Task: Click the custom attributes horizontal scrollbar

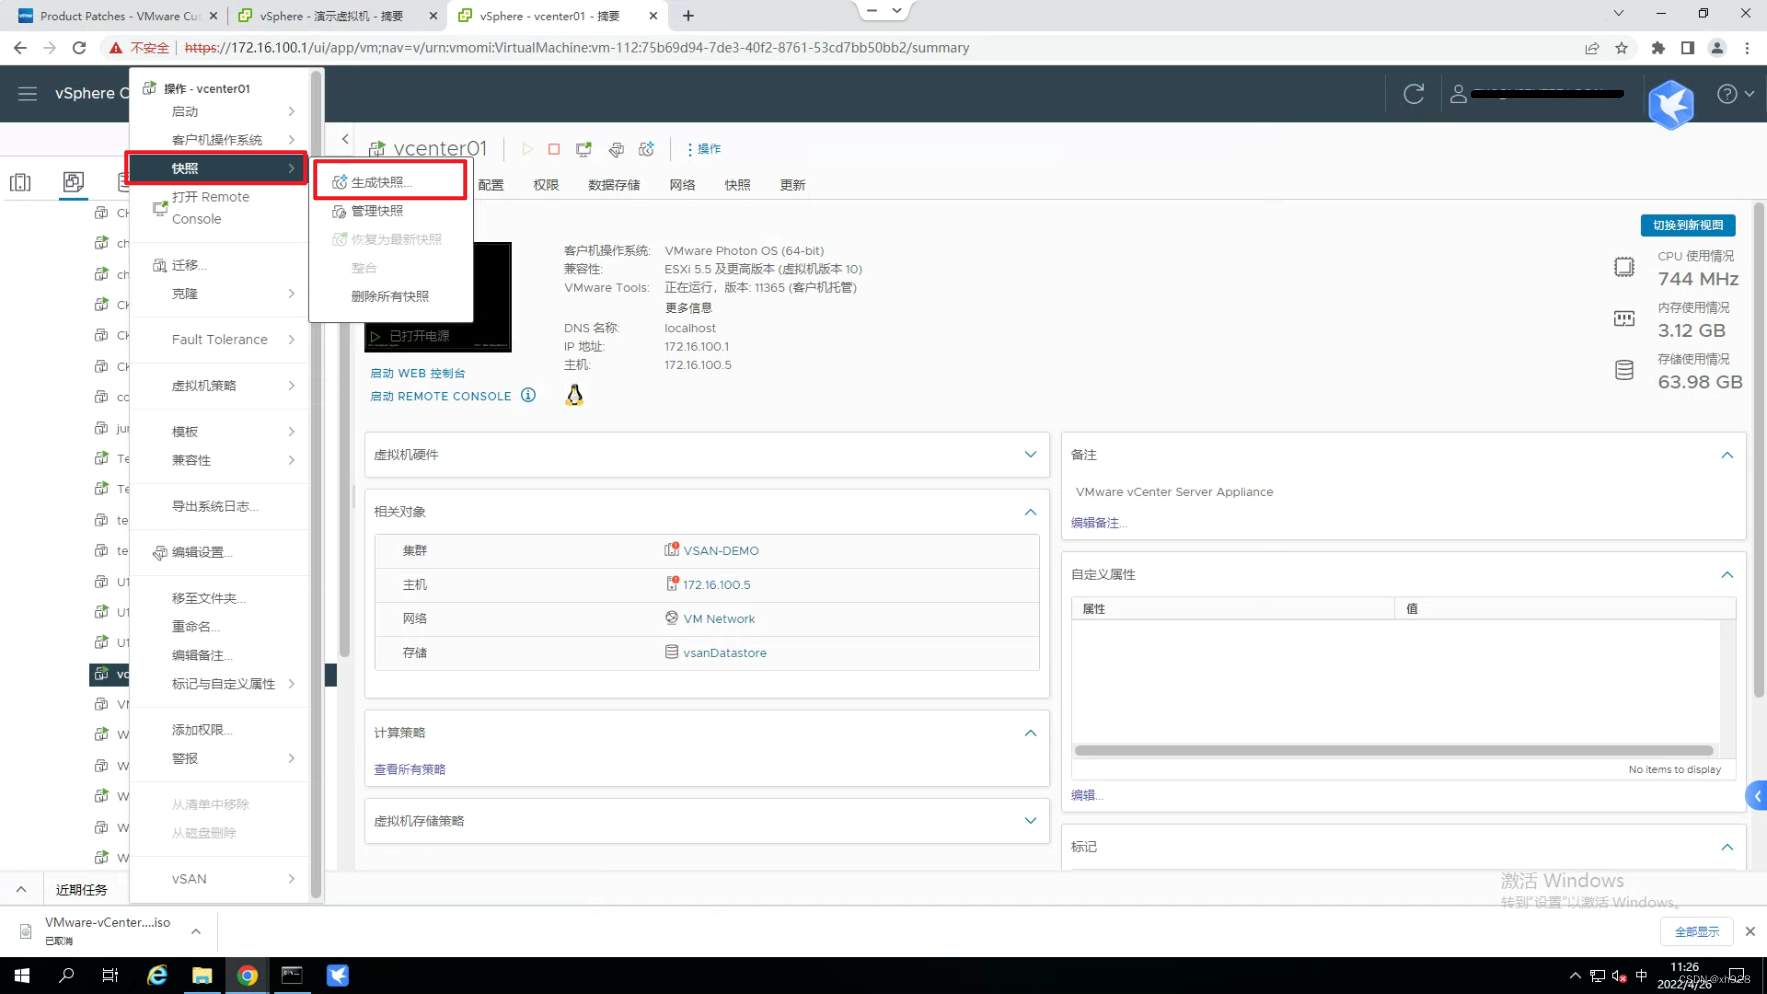Action: coord(1394,750)
